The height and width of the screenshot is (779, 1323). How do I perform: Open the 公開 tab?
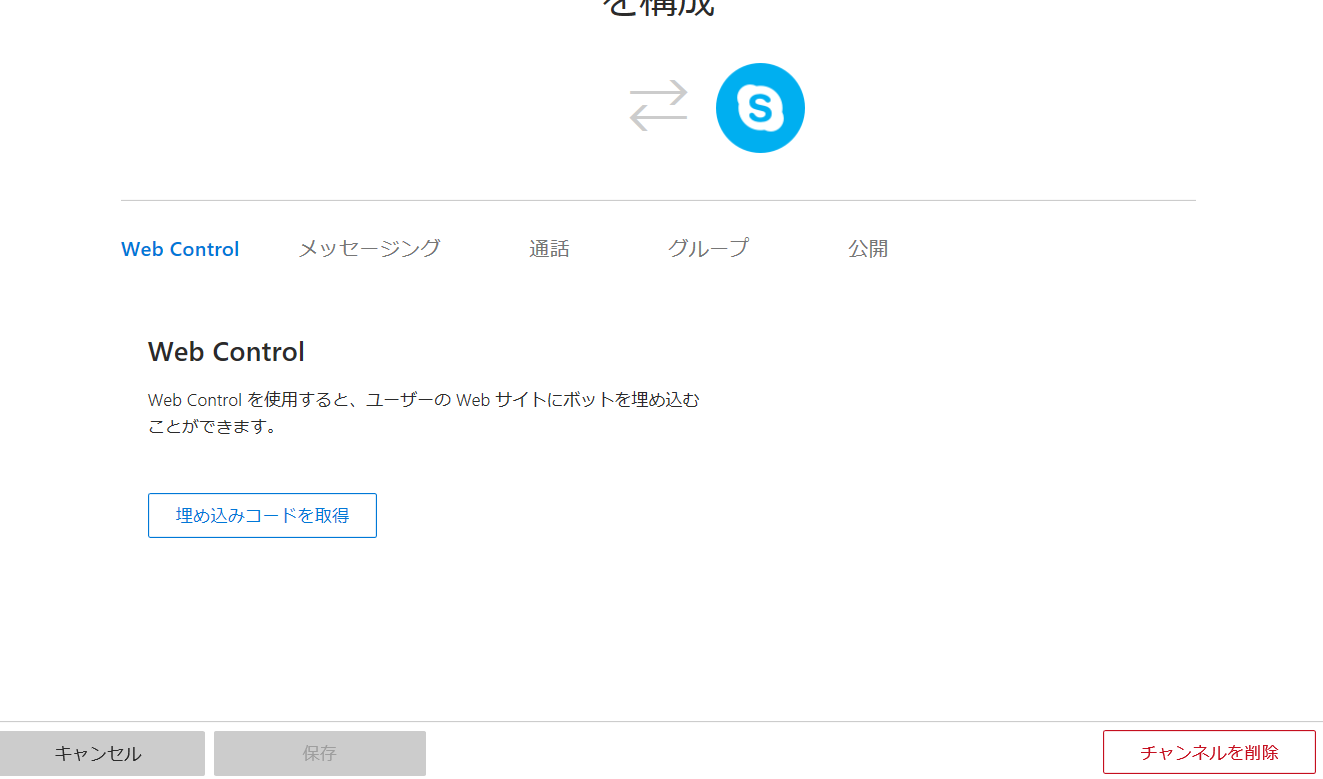tap(868, 248)
